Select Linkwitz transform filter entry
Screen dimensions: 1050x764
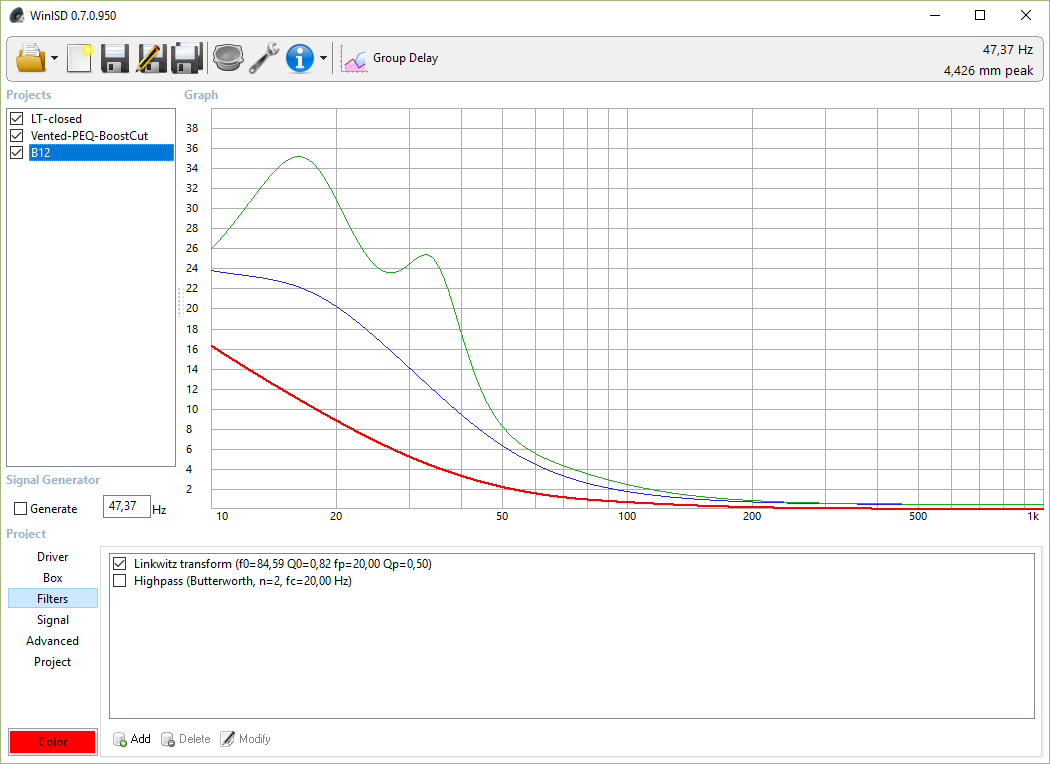click(x=283, y=564)
